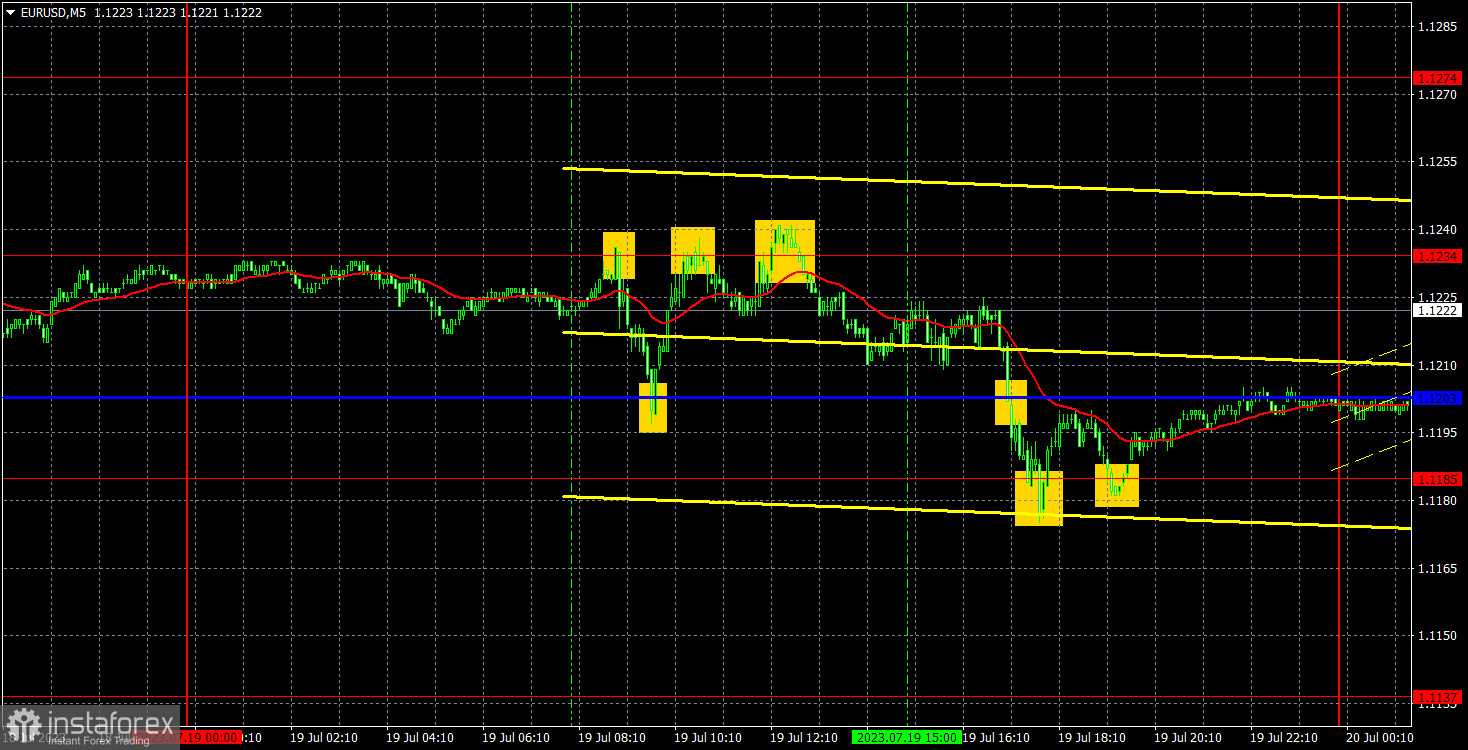Screen dimensions: 1468x750
Task: Click the 19 Jul 06:10 time label
Action: click(516, 737)
